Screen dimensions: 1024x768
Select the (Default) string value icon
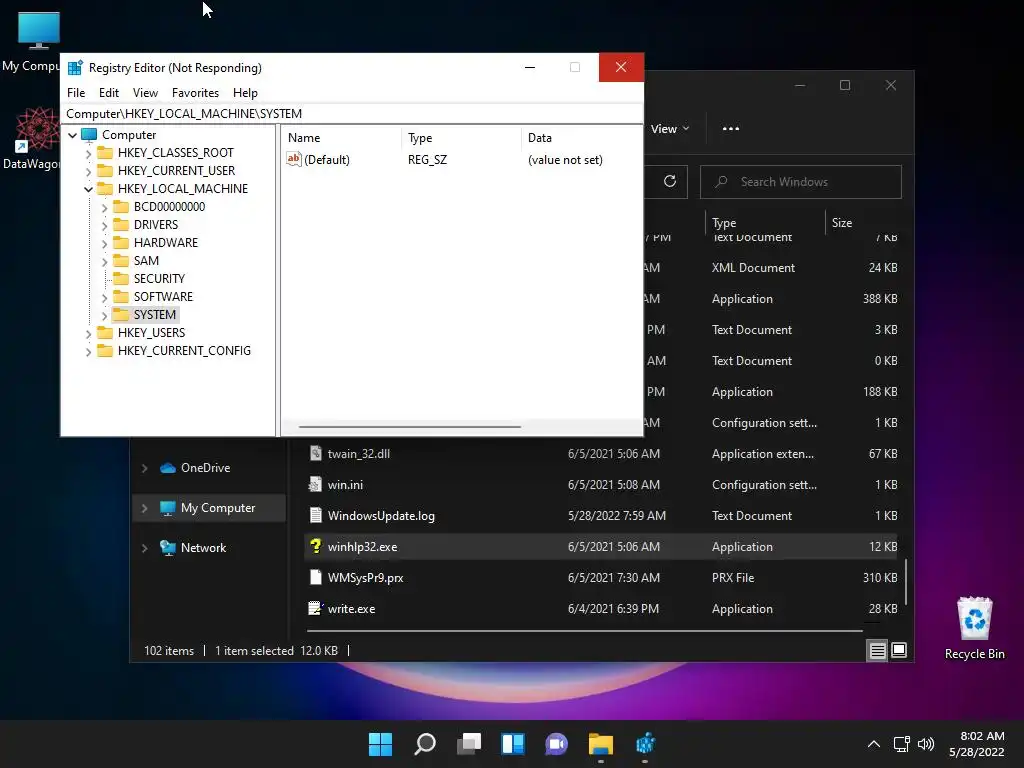(x=294, y=159)
